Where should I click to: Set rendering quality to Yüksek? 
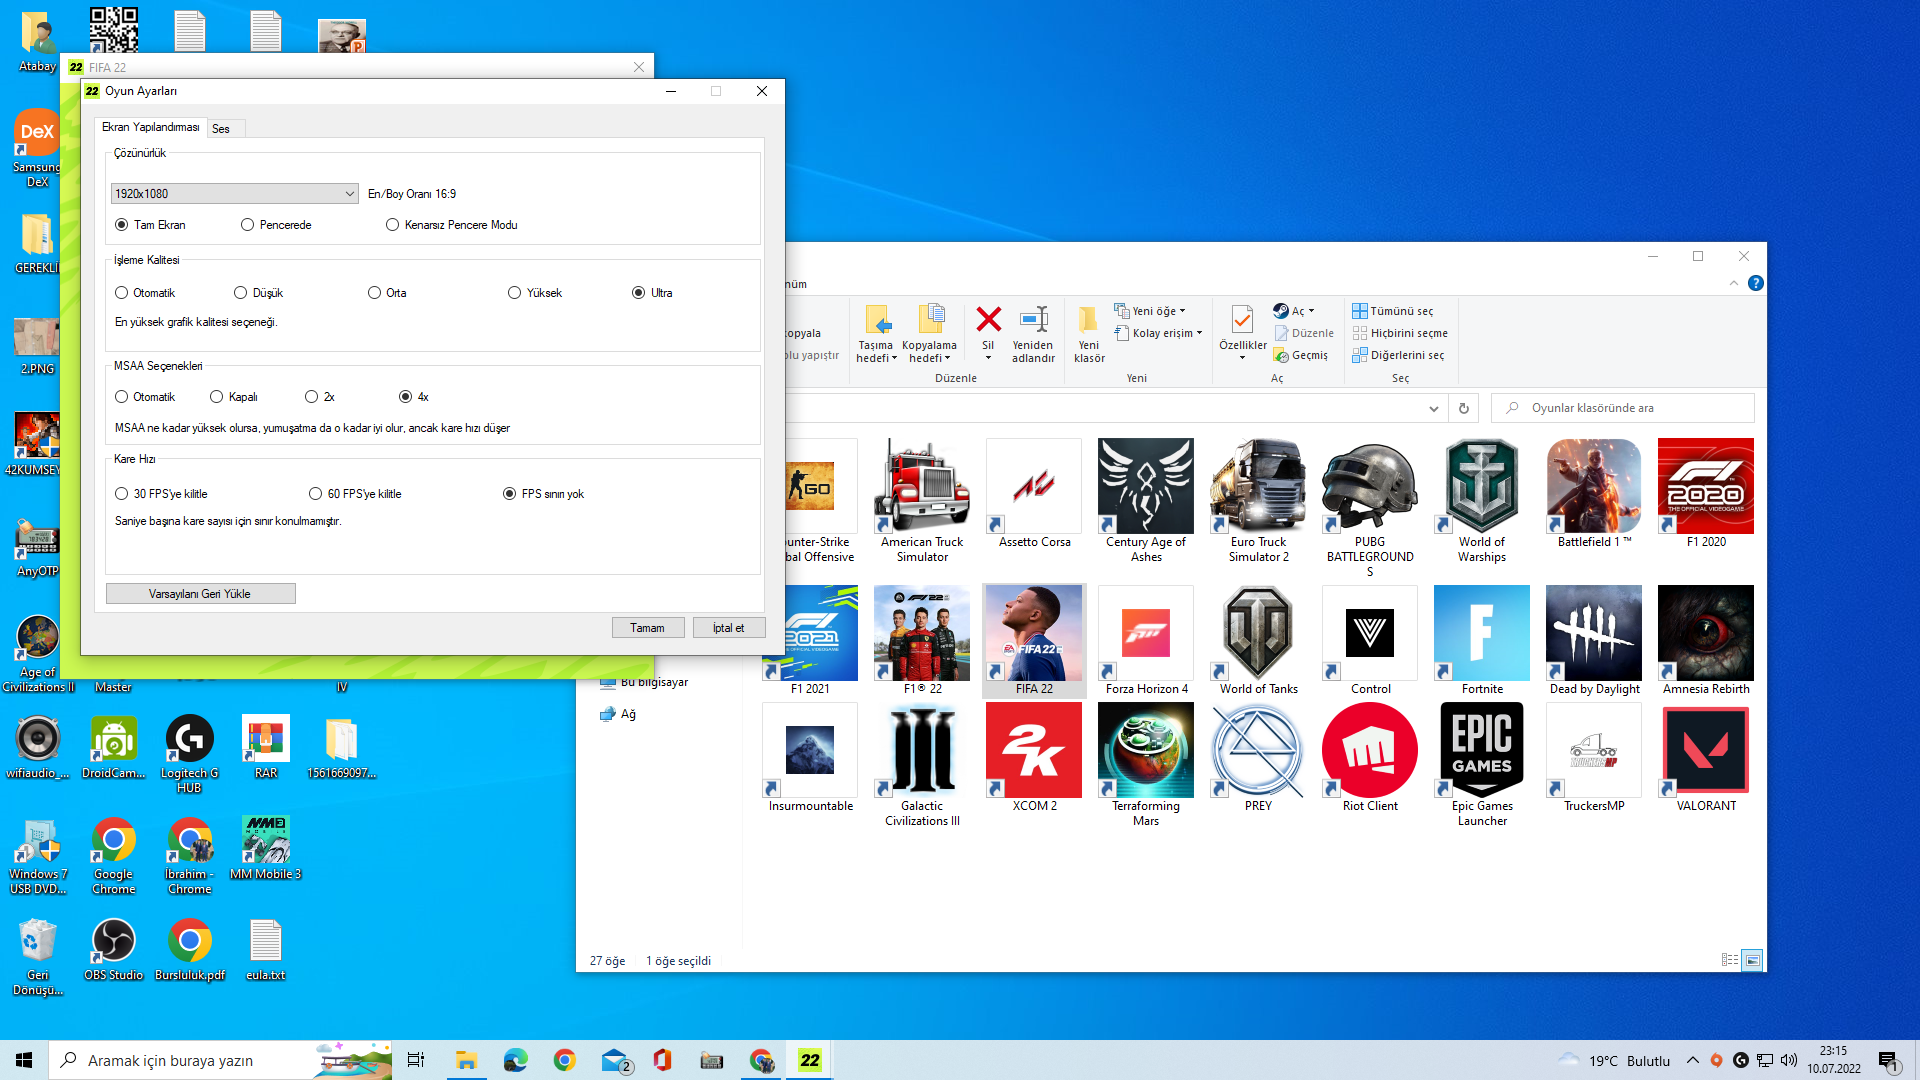click(x=514, y=293)
